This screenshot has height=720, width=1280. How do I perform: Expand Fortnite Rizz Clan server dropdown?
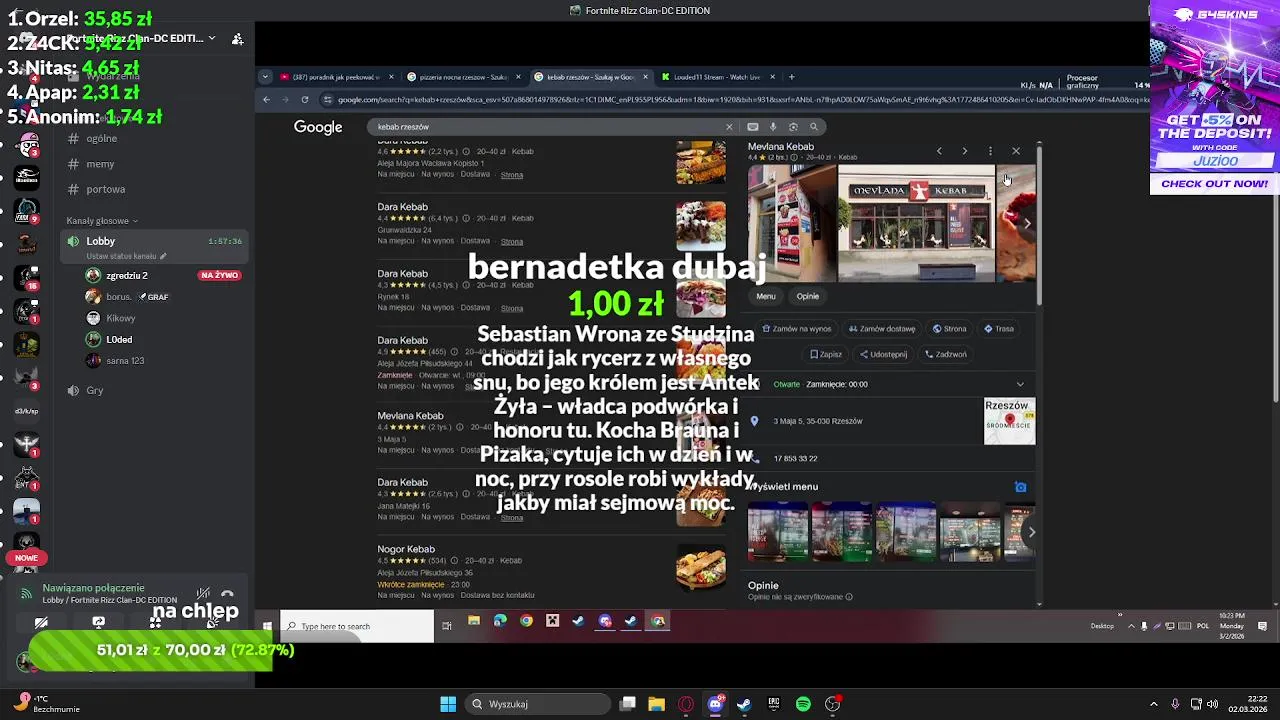pos(211,38)
